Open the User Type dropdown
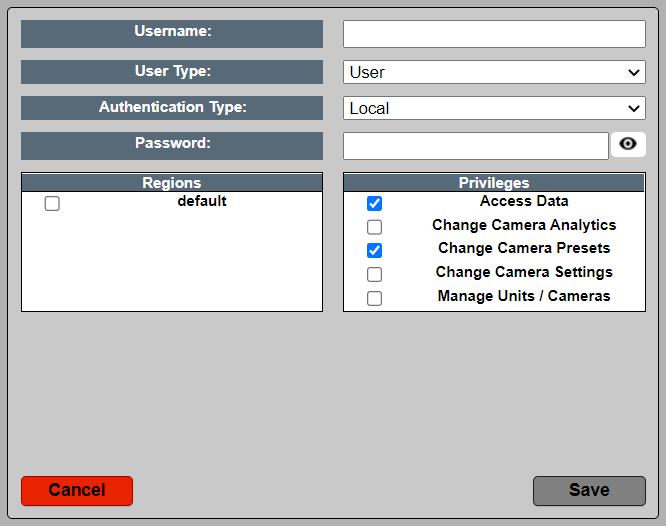 coord(494,72)
